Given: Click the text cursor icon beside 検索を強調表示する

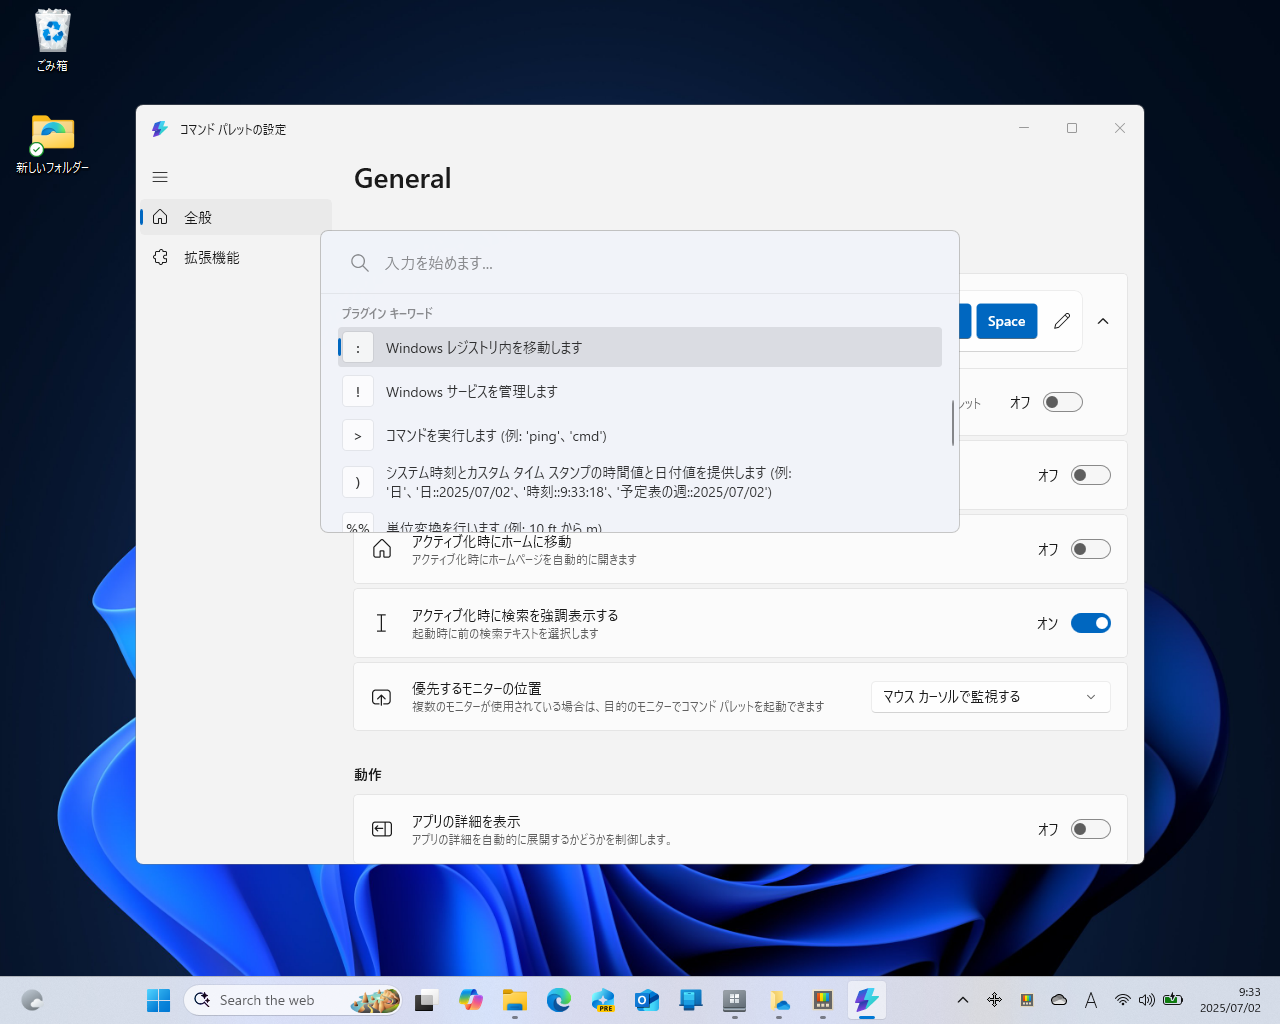Looking at the screenshot, I should [381, 623].
